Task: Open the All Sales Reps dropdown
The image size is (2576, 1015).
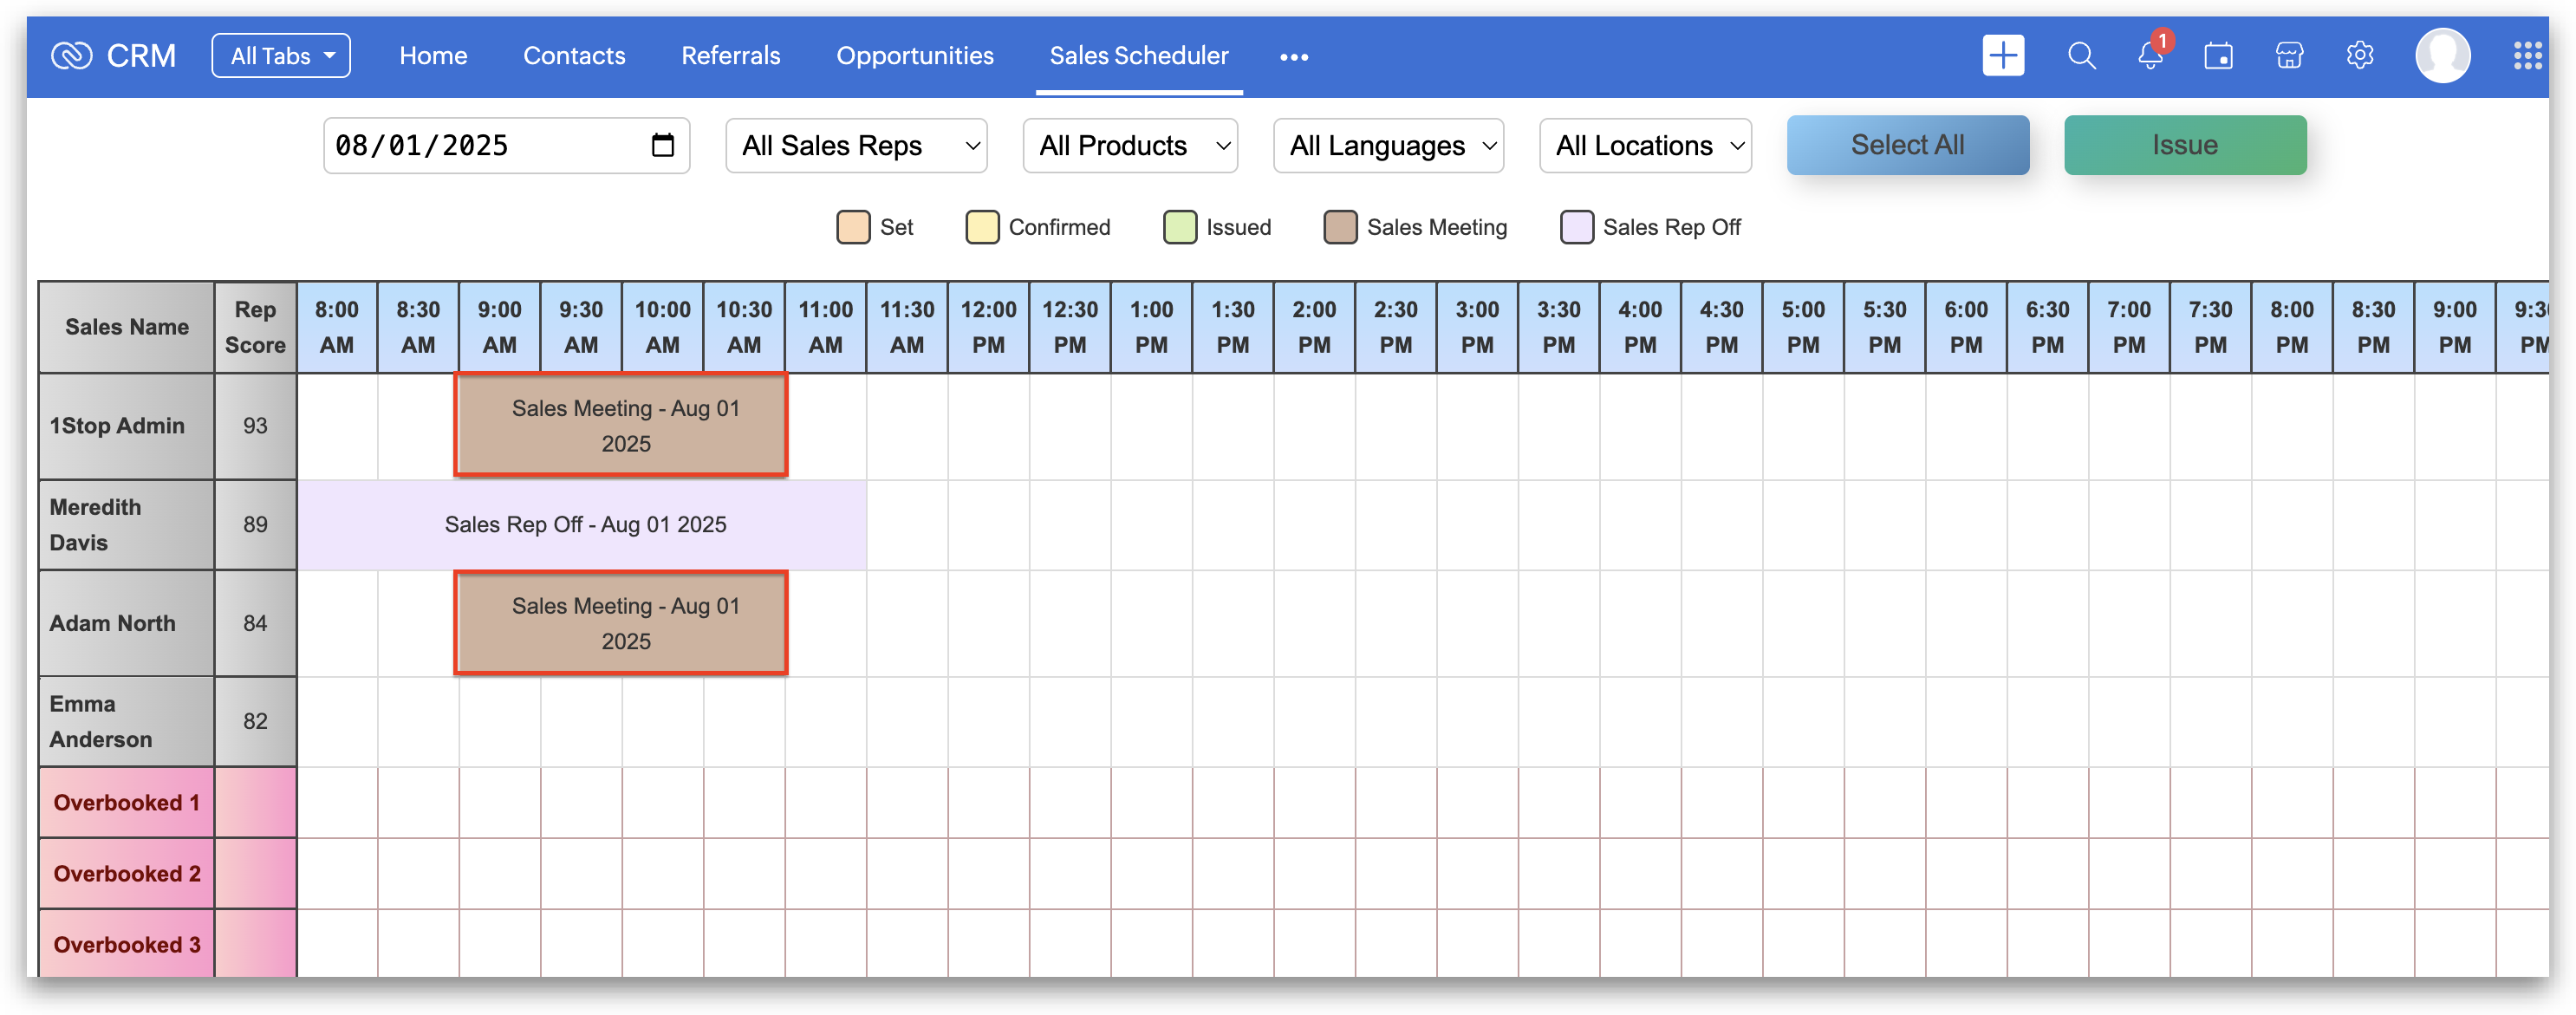Action: click(856, 146)
